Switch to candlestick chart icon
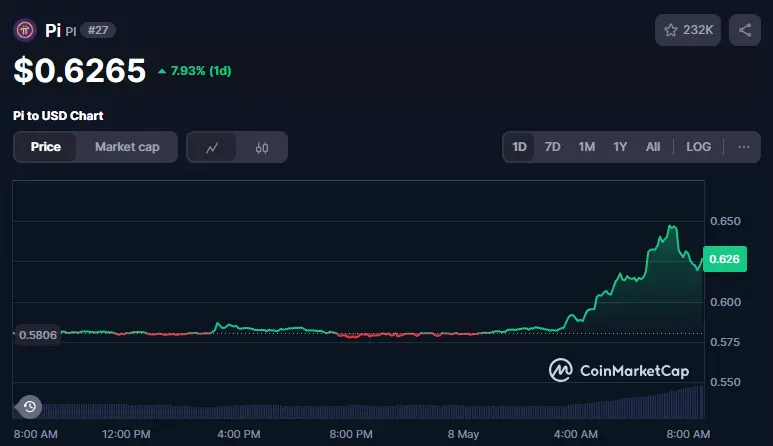773x446 pixels. [x=262, y=147]
